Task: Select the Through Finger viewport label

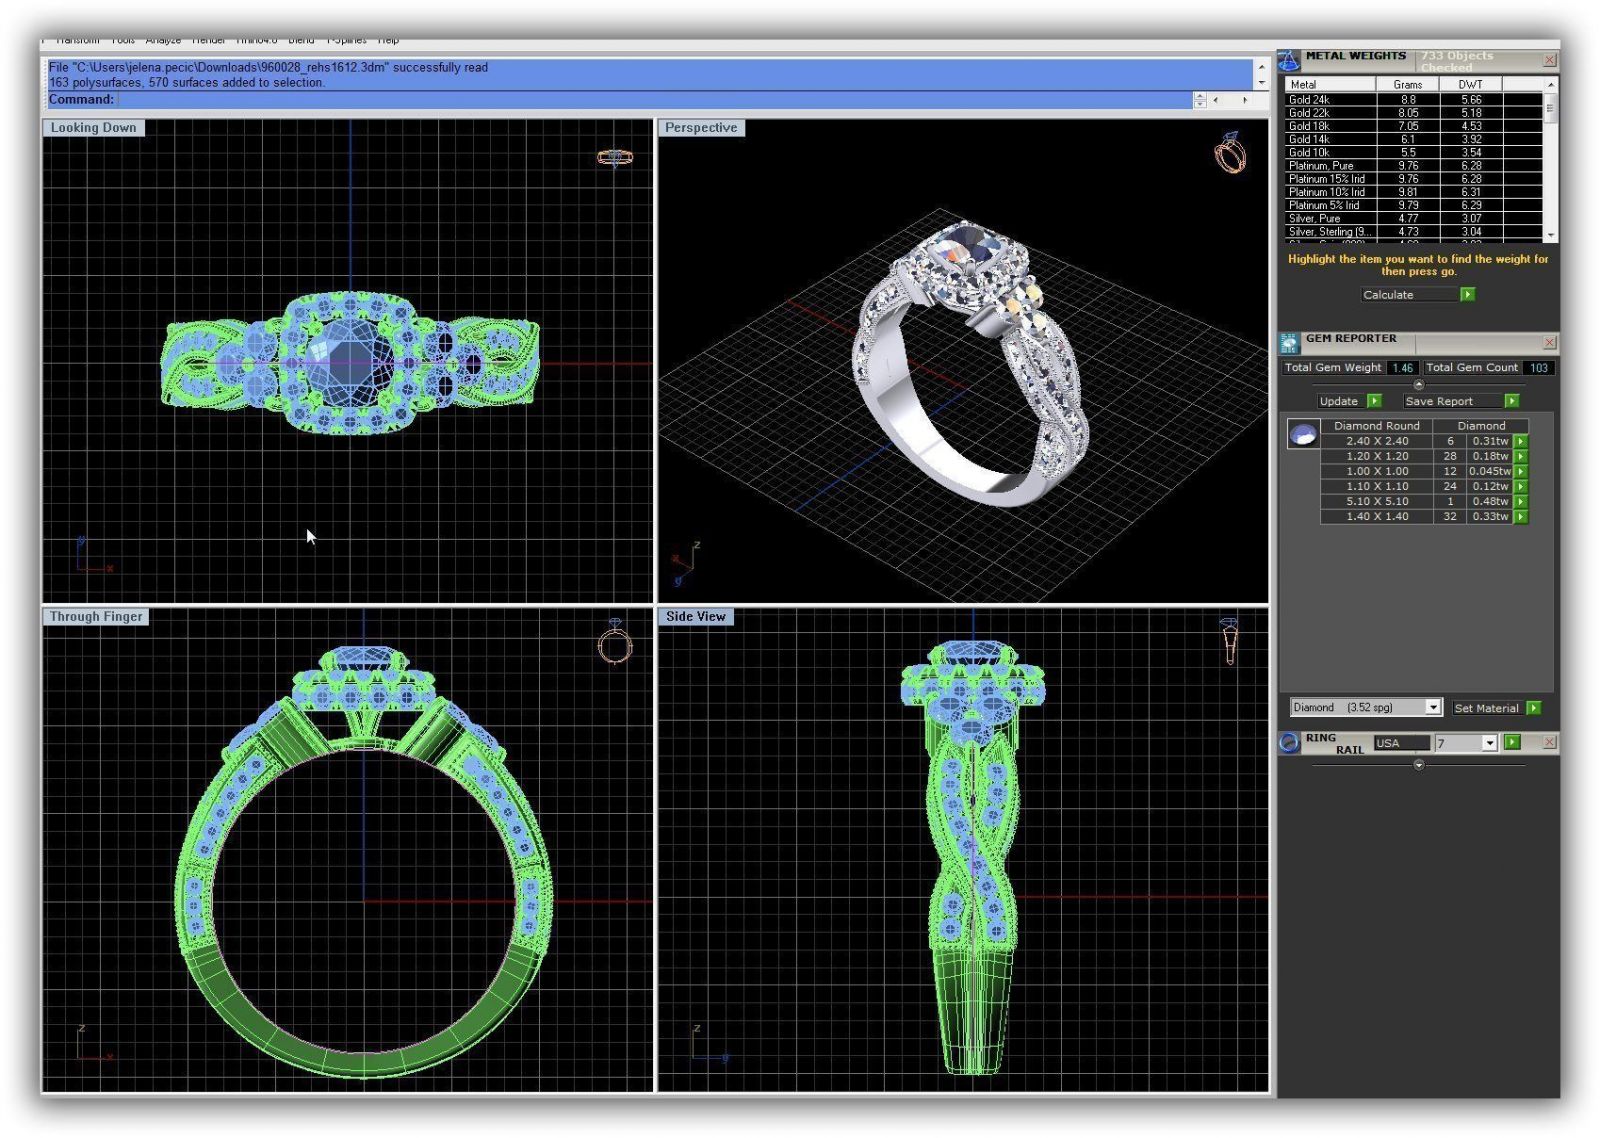Action: [x=96, y=617]
